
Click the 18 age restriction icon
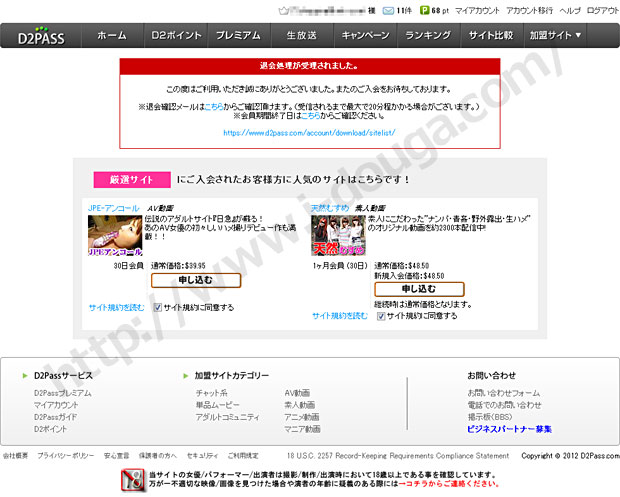pos(133,479)
